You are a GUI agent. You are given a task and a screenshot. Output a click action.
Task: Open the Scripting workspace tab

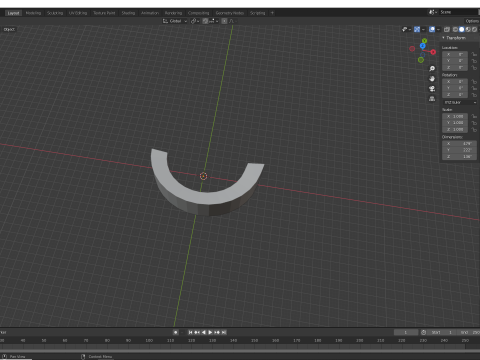tap(258, 13)
